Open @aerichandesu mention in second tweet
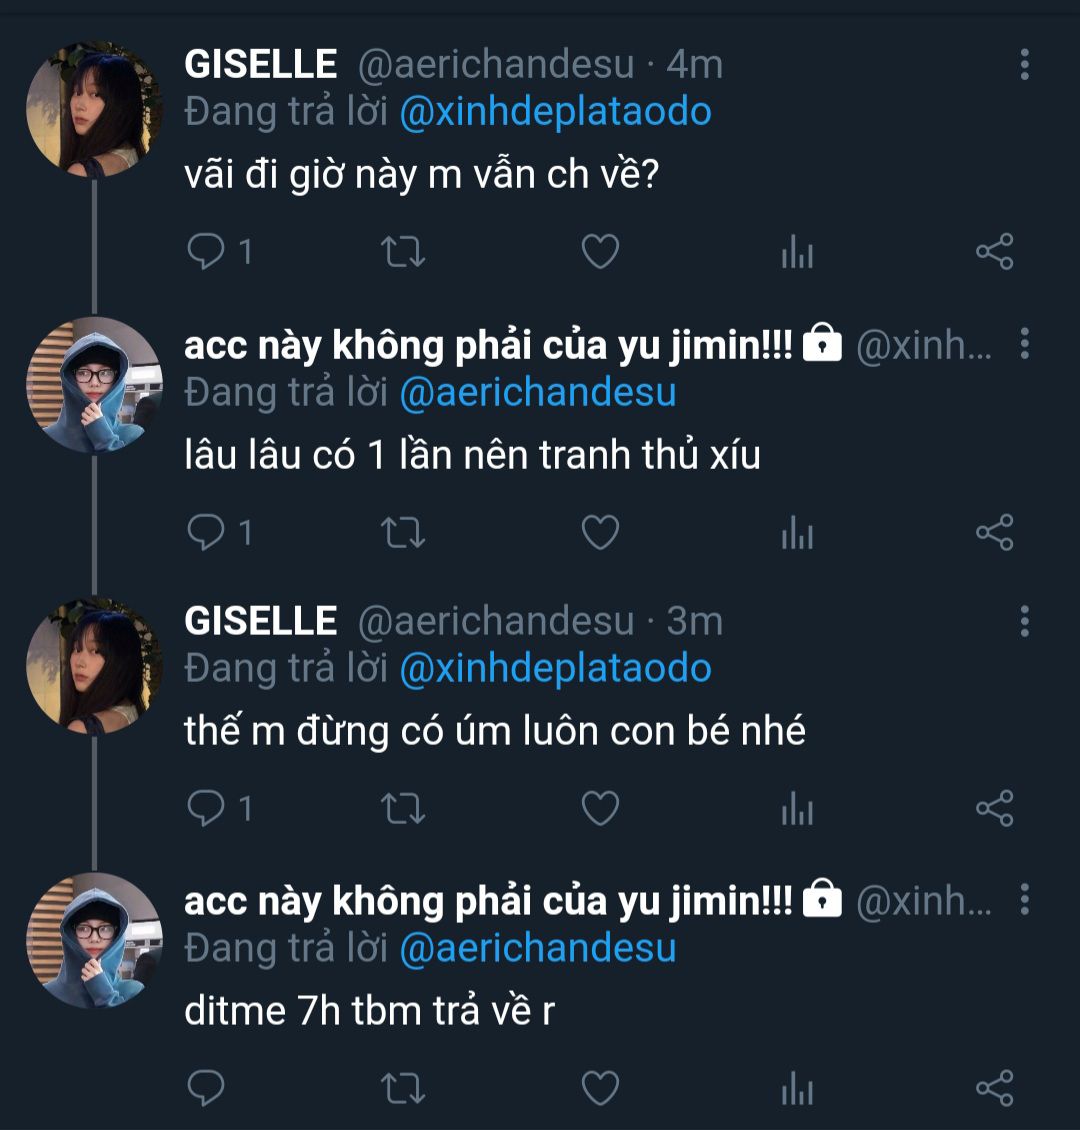Viewport: 1080px width, 1130px height. click(537, 392)
